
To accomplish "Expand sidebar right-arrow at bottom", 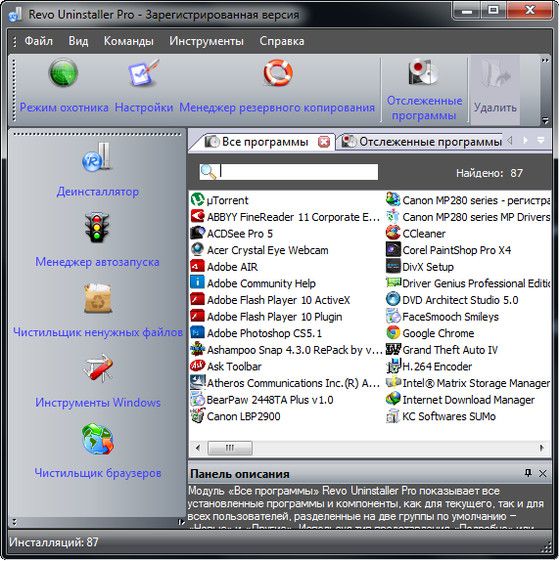I will coord(181,522).
